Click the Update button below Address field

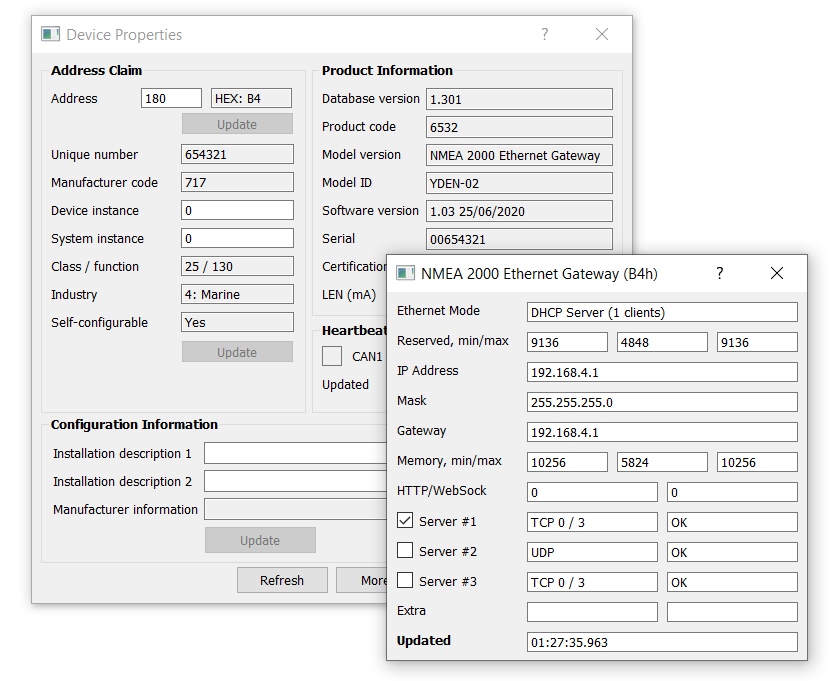tap(237, 124)
